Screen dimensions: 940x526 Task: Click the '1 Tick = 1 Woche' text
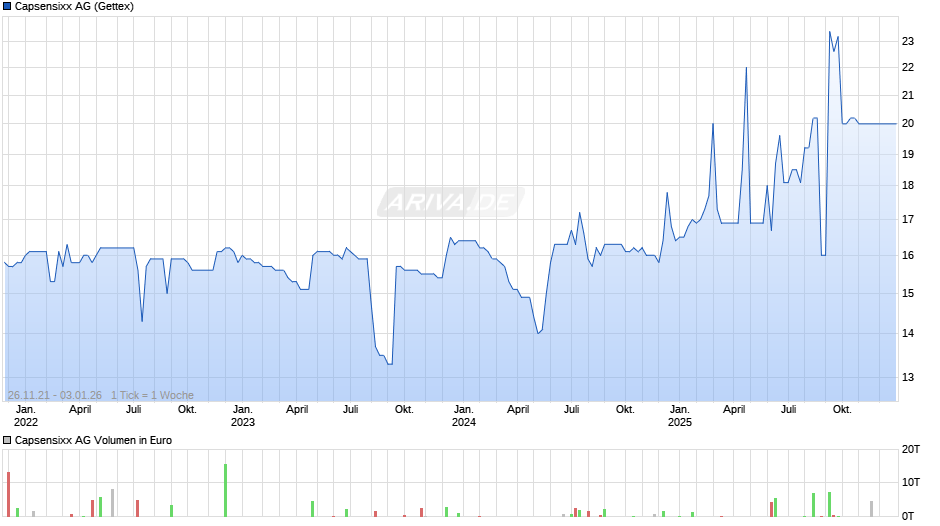[152, 395]
